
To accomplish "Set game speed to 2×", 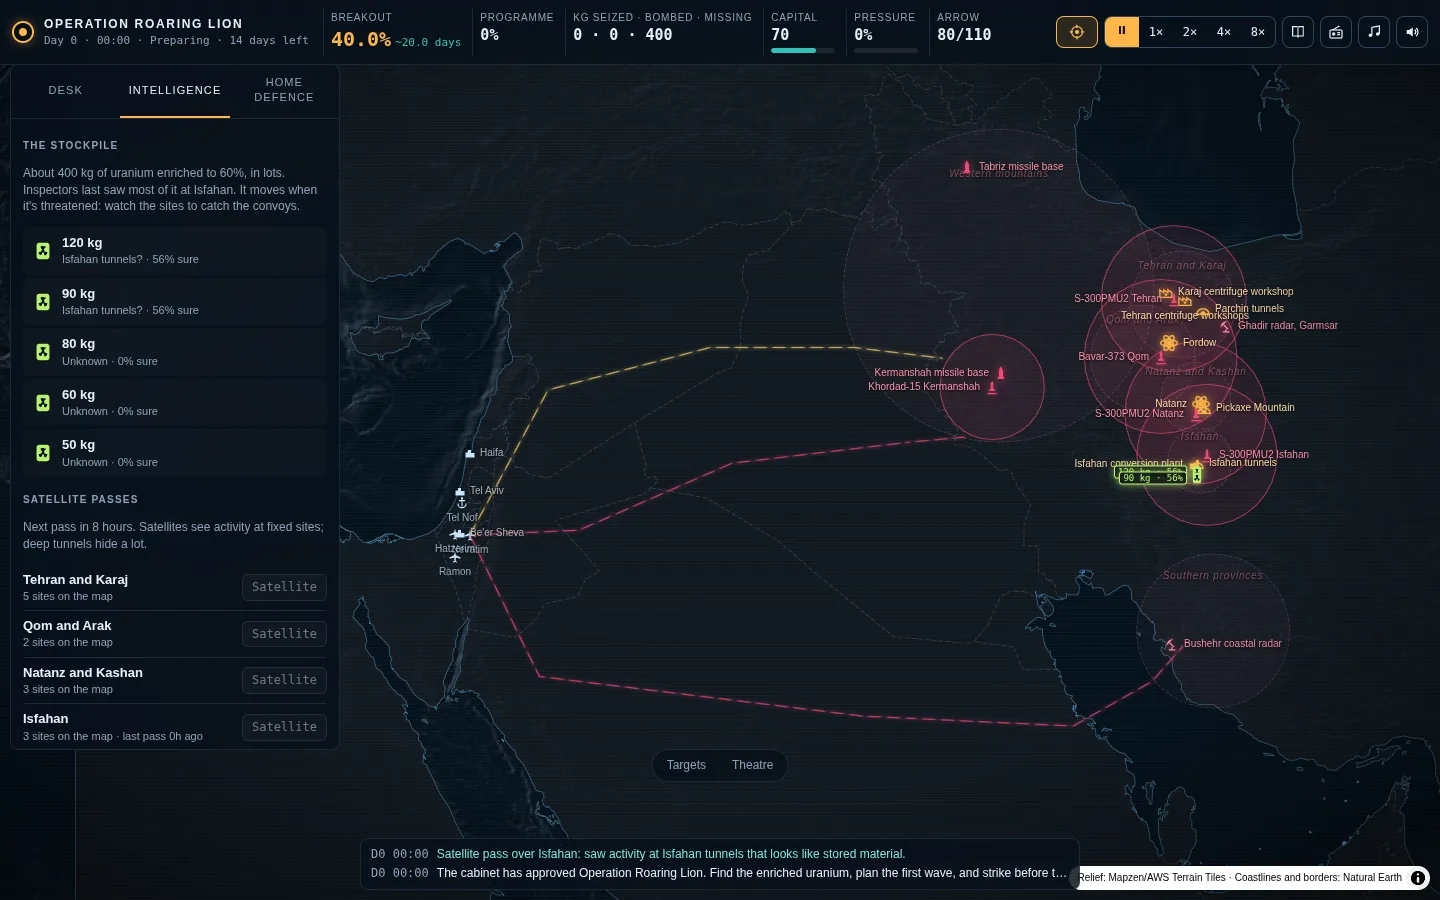I will 1190,32.
